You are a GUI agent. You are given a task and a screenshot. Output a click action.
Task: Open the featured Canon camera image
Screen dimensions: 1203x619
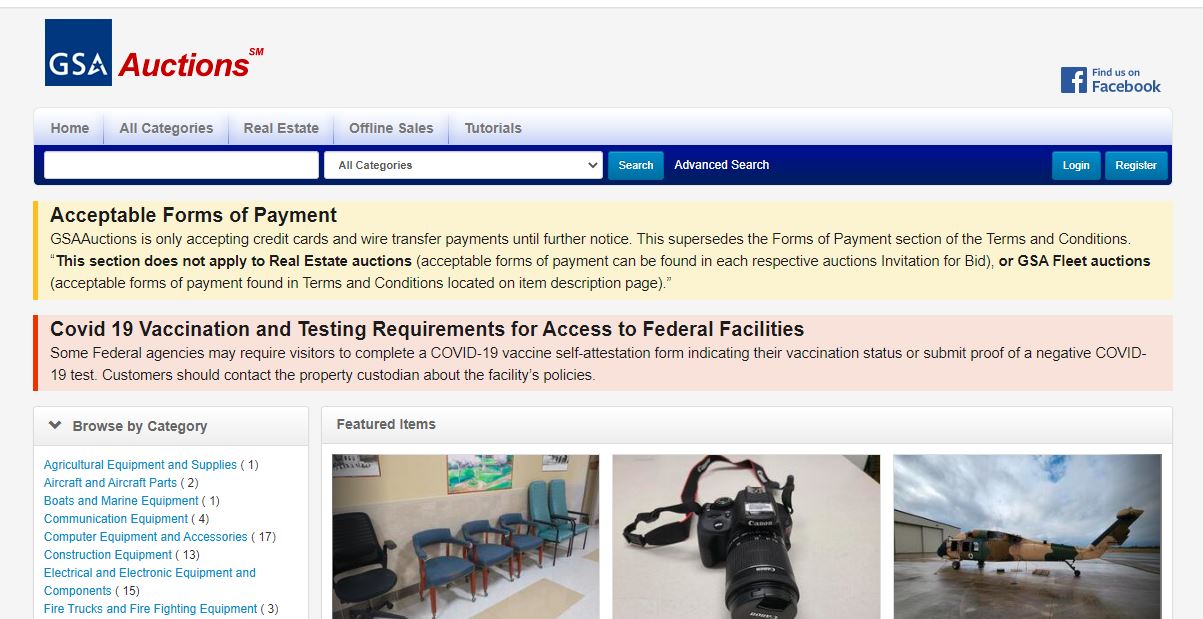tap(746, 537)
